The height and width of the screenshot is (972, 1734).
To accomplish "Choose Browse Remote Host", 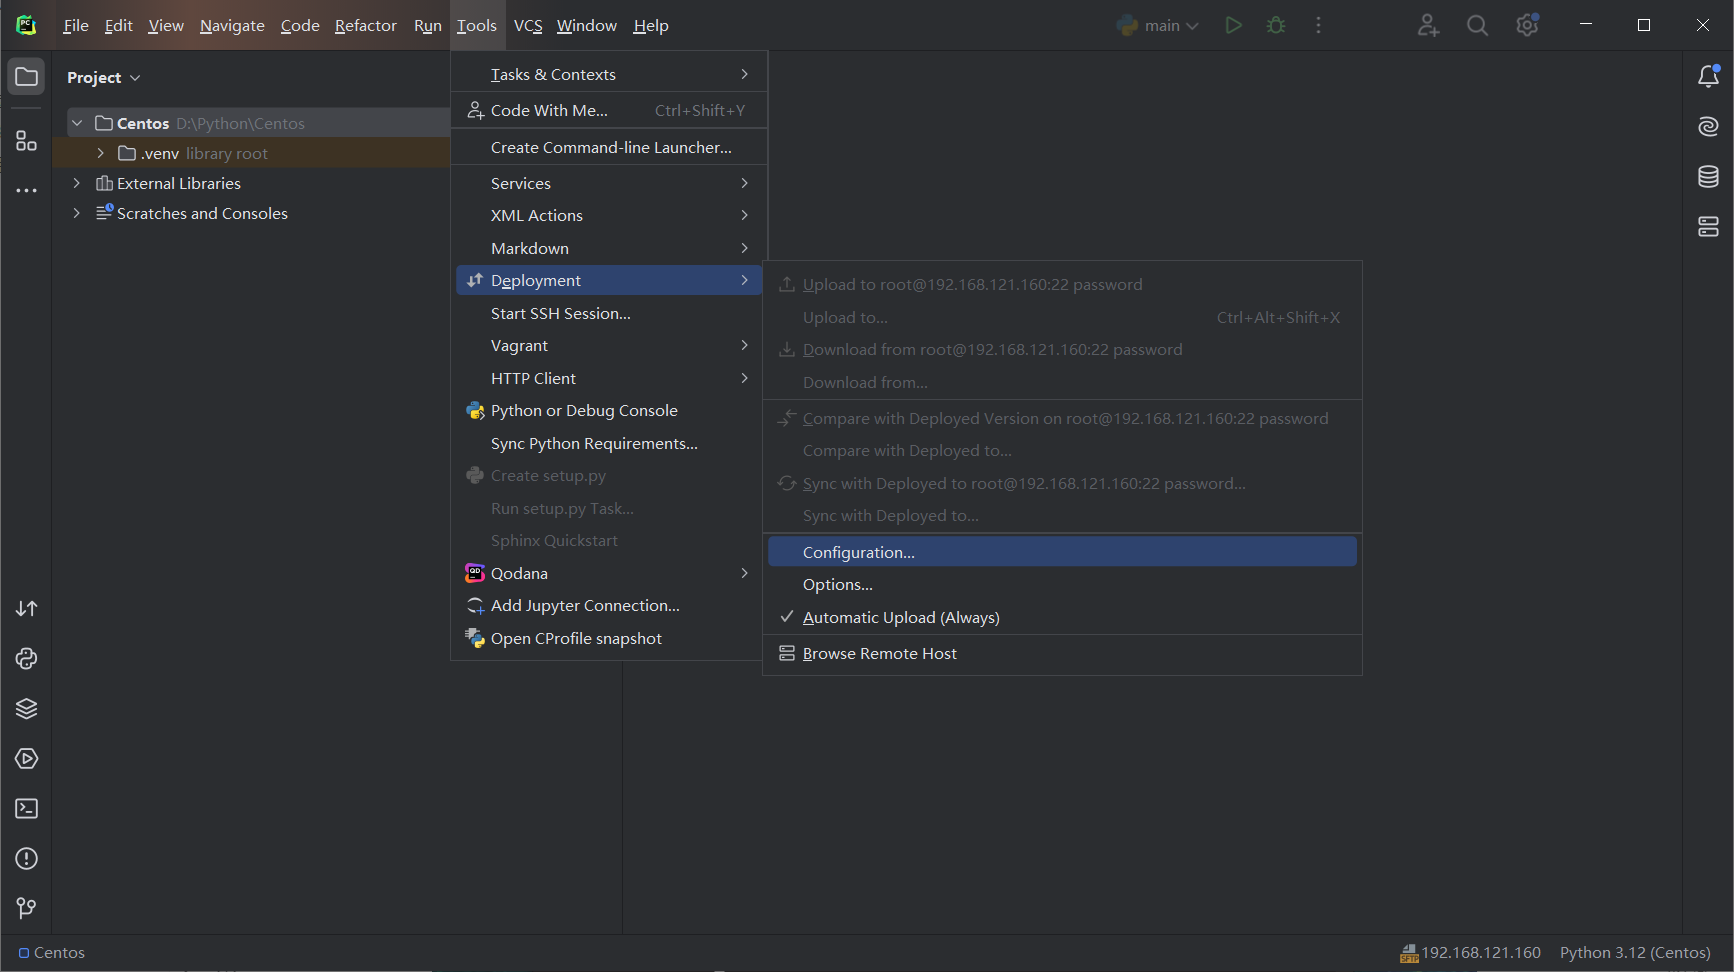I will pos(1062,653).
